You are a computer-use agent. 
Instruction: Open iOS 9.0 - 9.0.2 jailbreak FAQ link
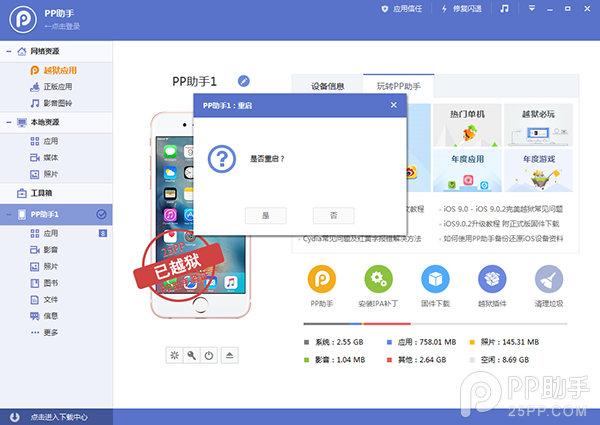pos(503,209)
